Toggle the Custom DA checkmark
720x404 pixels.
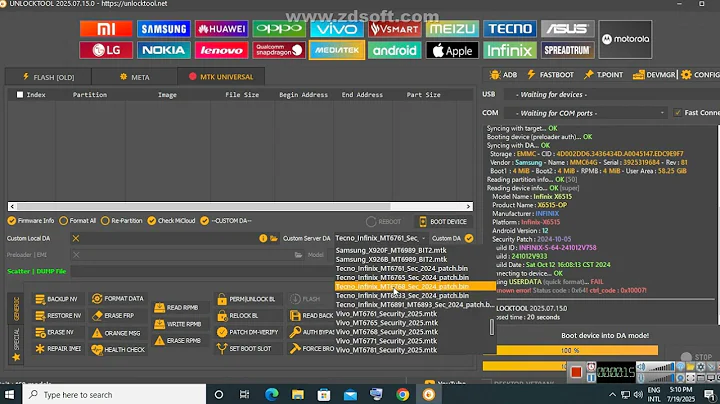[x=469, y=238]
